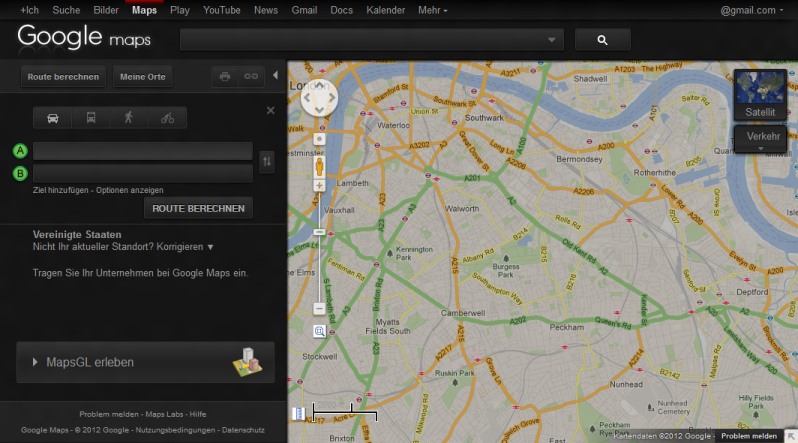Image resolution: width=798 pixels, height=443 pixels.
Task: Zoom out with the minus button
Action: pyautogui.click(x=319, y=309)
